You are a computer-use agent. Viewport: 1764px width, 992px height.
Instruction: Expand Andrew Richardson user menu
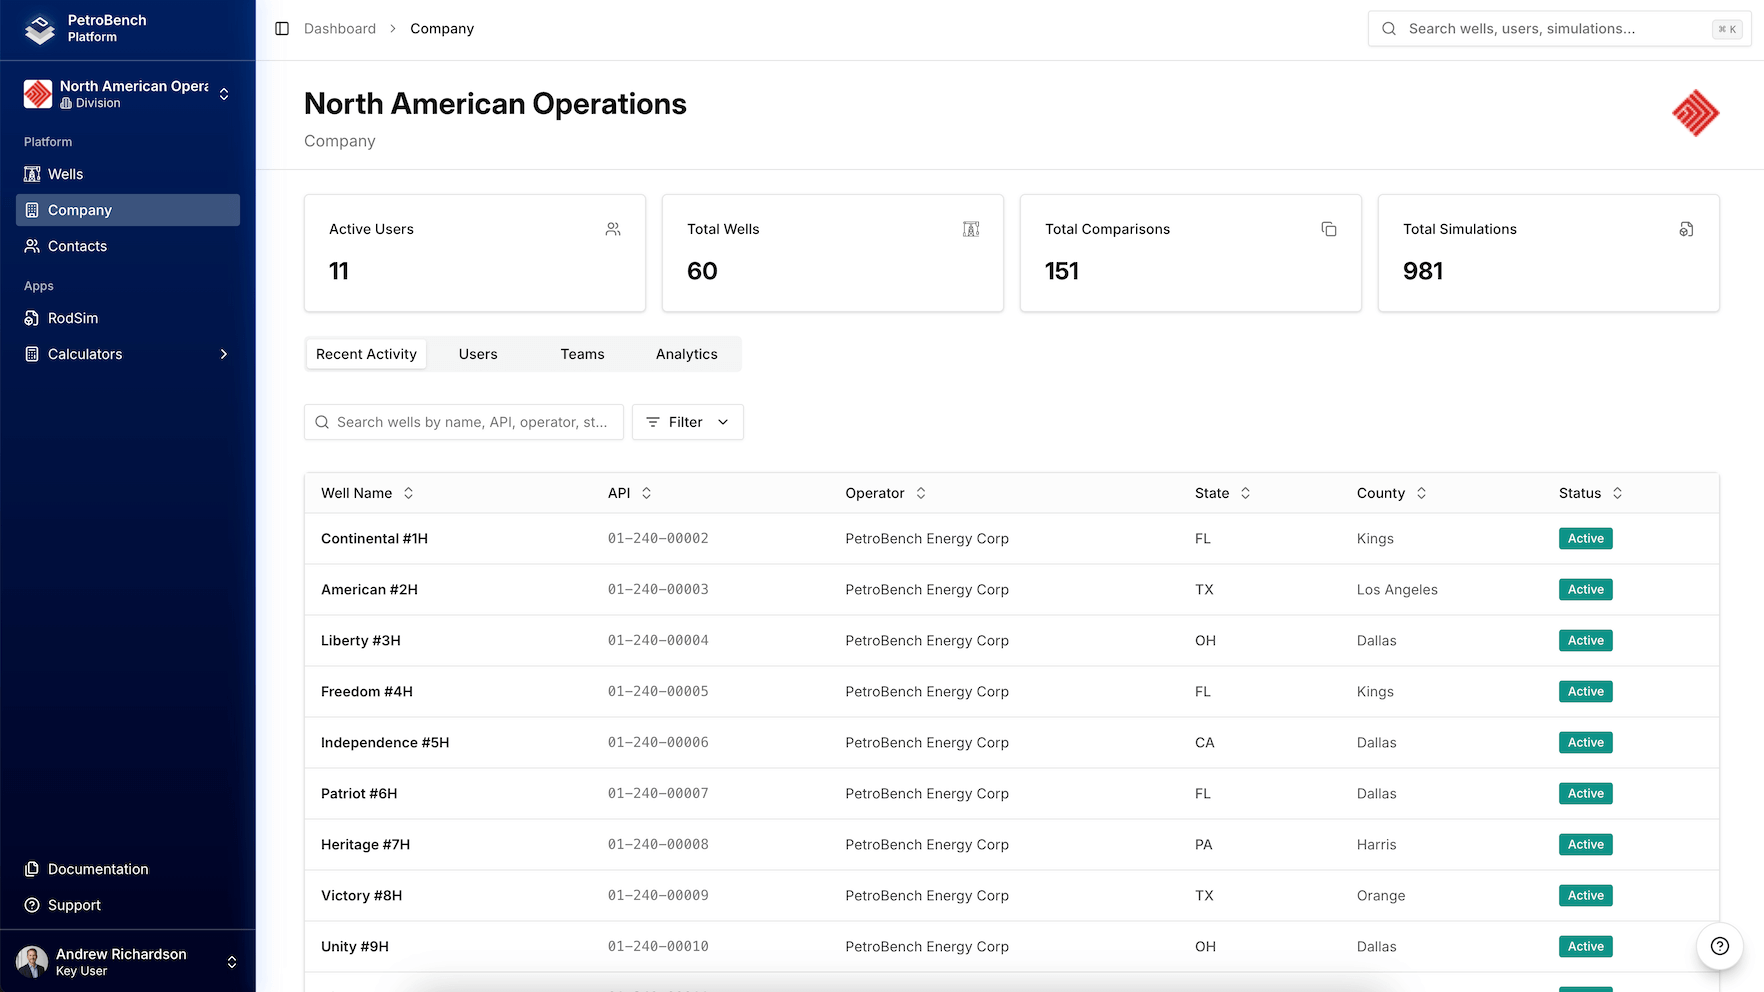click(x=128, y=961)
